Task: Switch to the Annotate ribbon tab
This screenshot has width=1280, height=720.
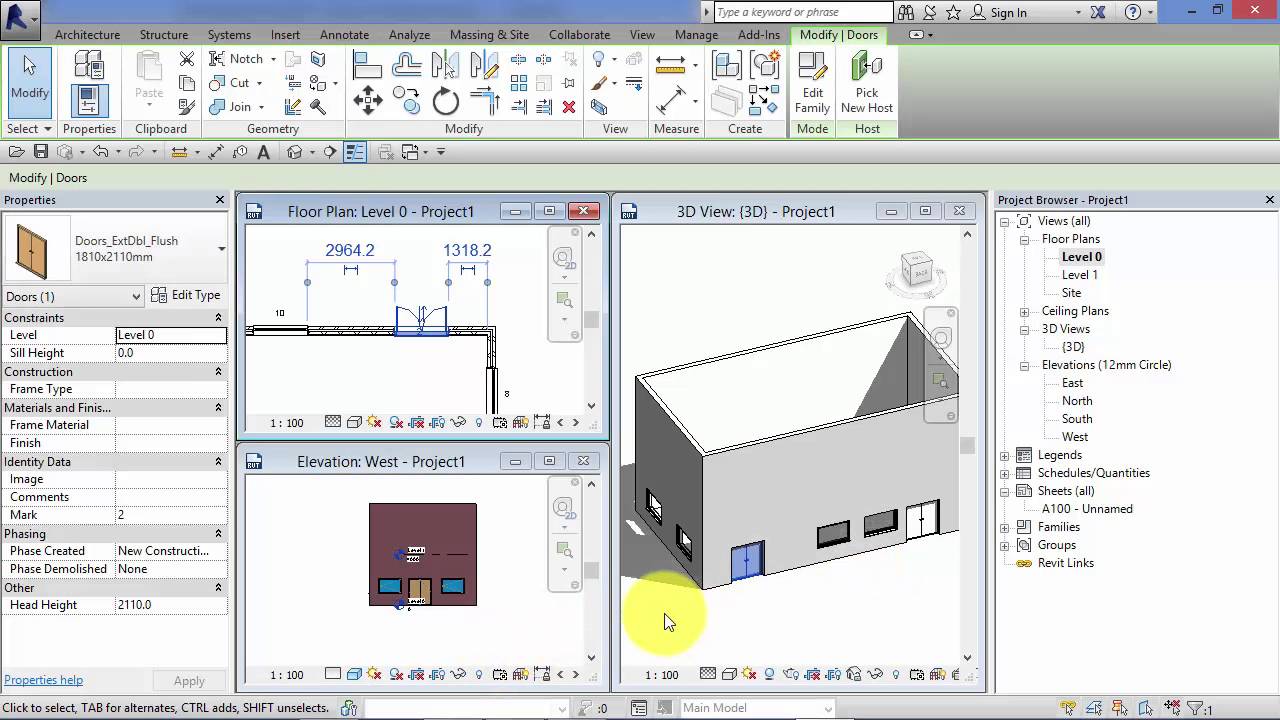Action: 344,35
